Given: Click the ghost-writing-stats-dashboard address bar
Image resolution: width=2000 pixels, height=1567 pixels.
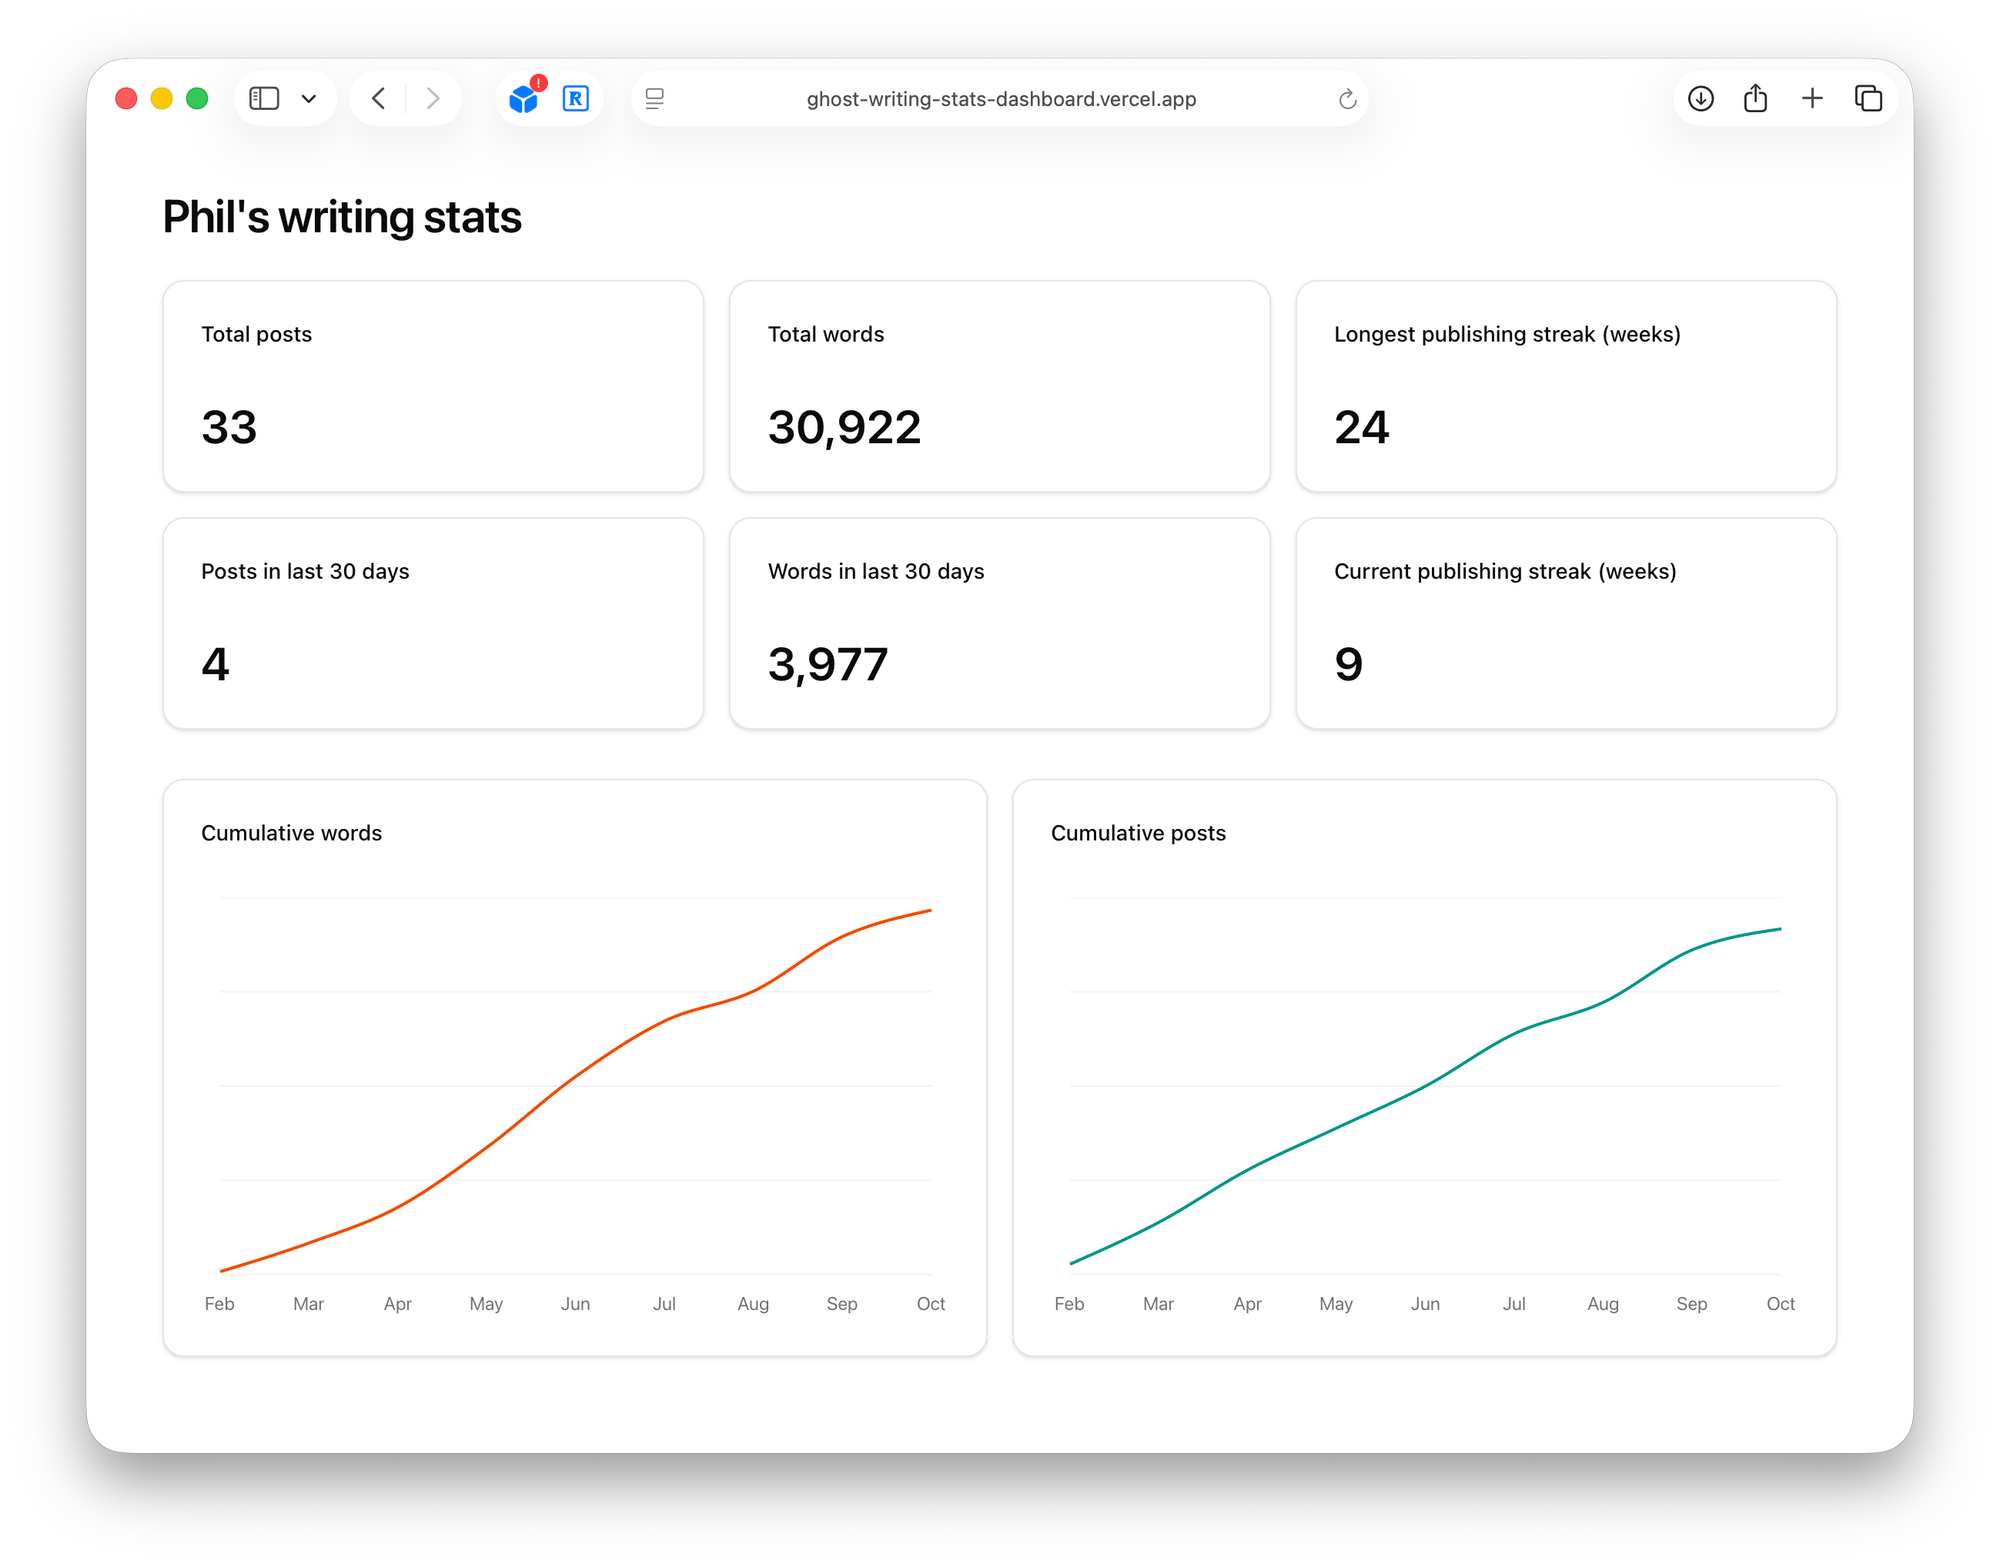Looking at the screenshot, I should click(1000, 98).
